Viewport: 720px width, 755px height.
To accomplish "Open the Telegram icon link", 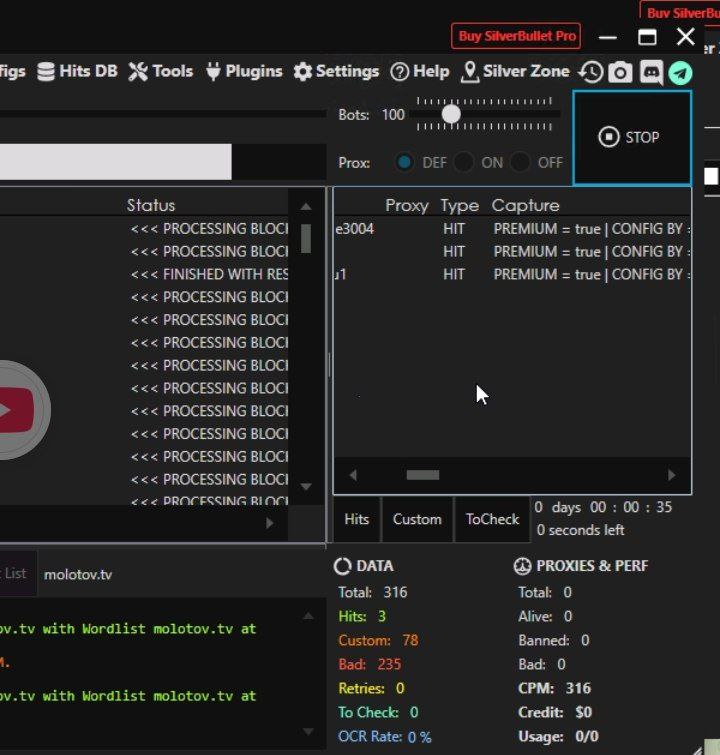I will [x=680, y=72].
